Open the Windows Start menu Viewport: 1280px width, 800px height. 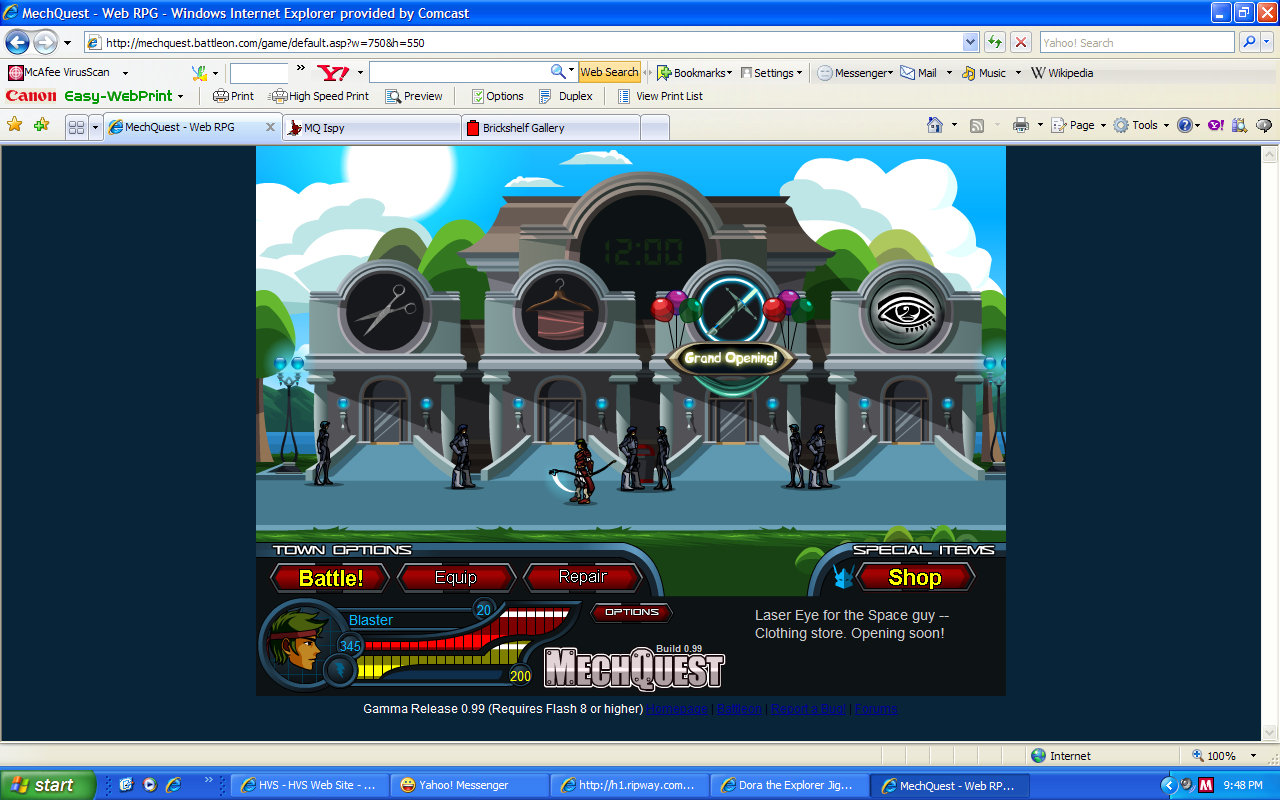[x=47, y=785]
